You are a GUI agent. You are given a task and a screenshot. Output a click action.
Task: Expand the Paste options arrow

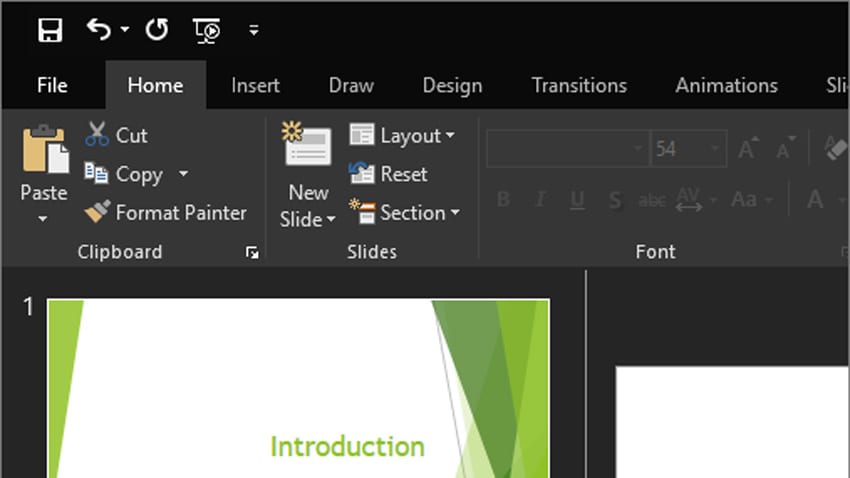pos(43,219)
